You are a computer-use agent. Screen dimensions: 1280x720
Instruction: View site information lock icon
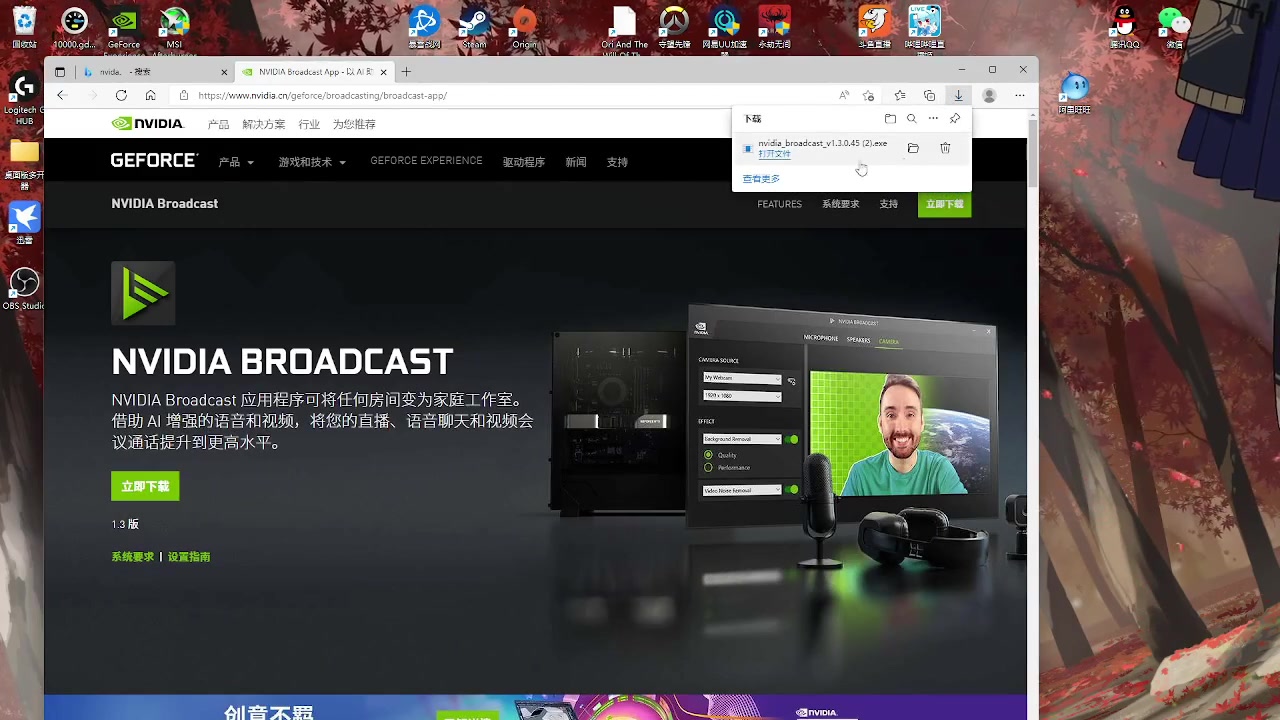click(x=183, y=95)
